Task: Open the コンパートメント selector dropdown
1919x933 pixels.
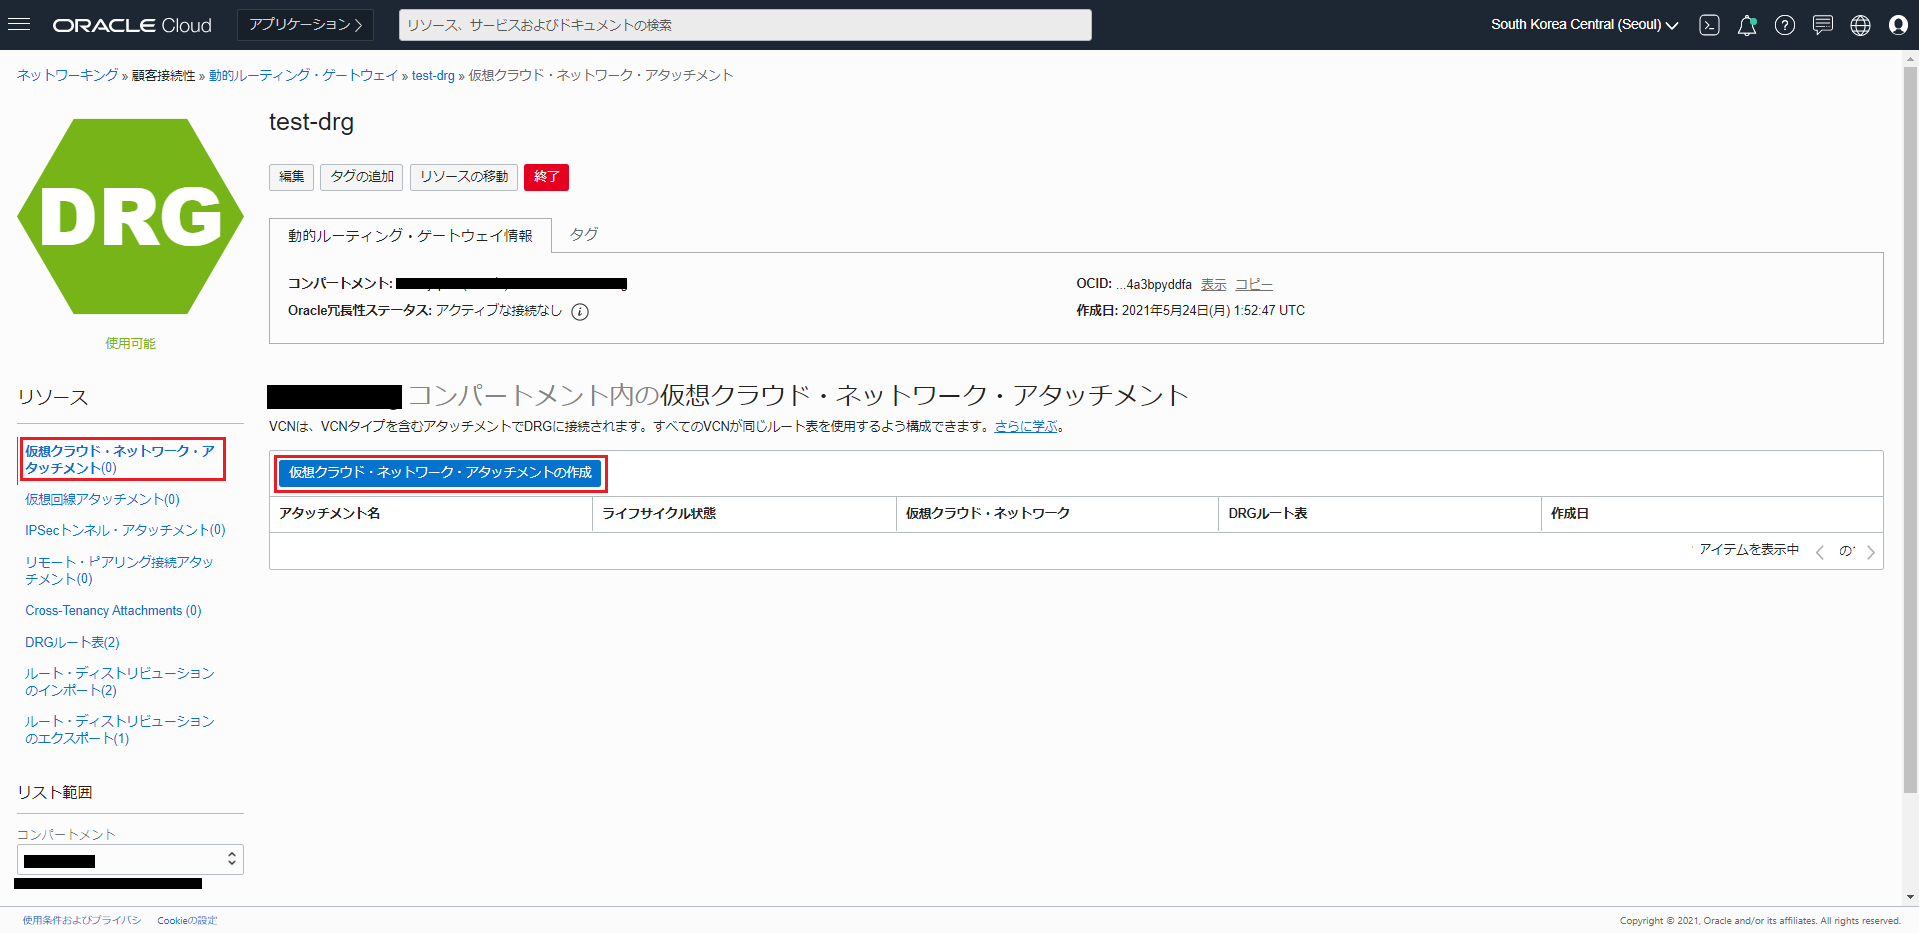Action: (x=130, y=860)
